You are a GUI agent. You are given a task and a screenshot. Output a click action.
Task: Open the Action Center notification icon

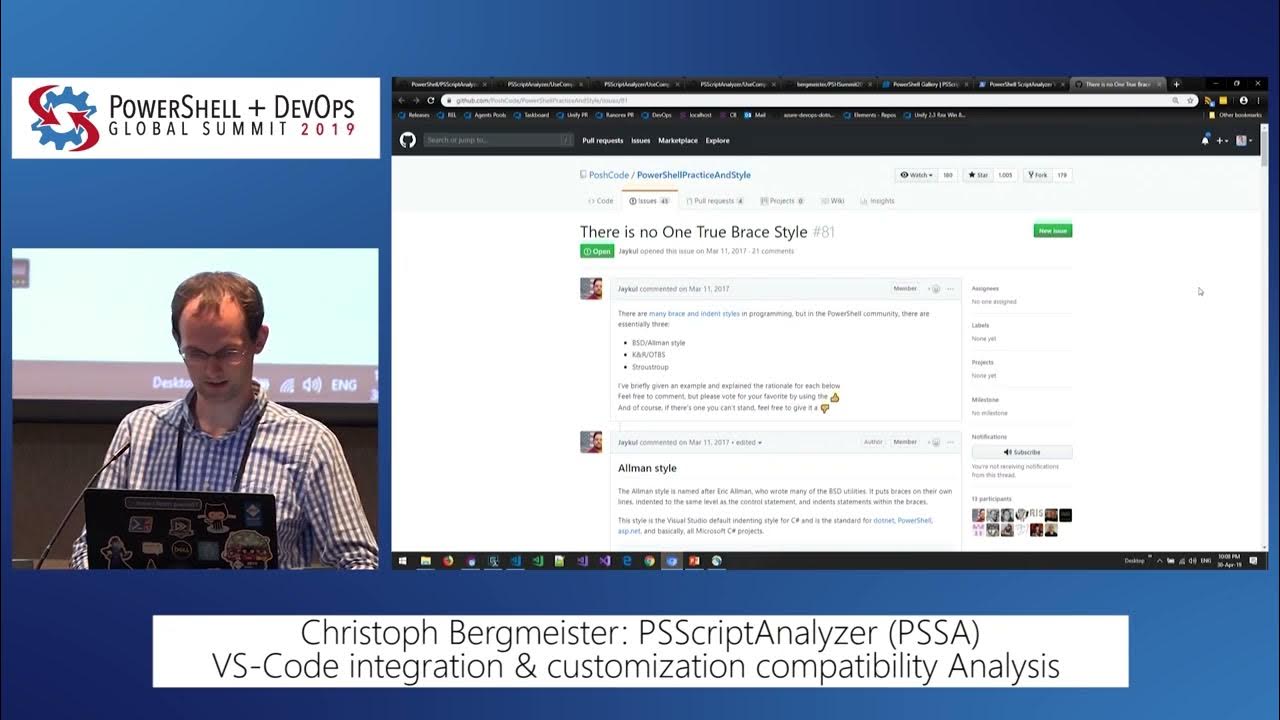(1253, 561)
